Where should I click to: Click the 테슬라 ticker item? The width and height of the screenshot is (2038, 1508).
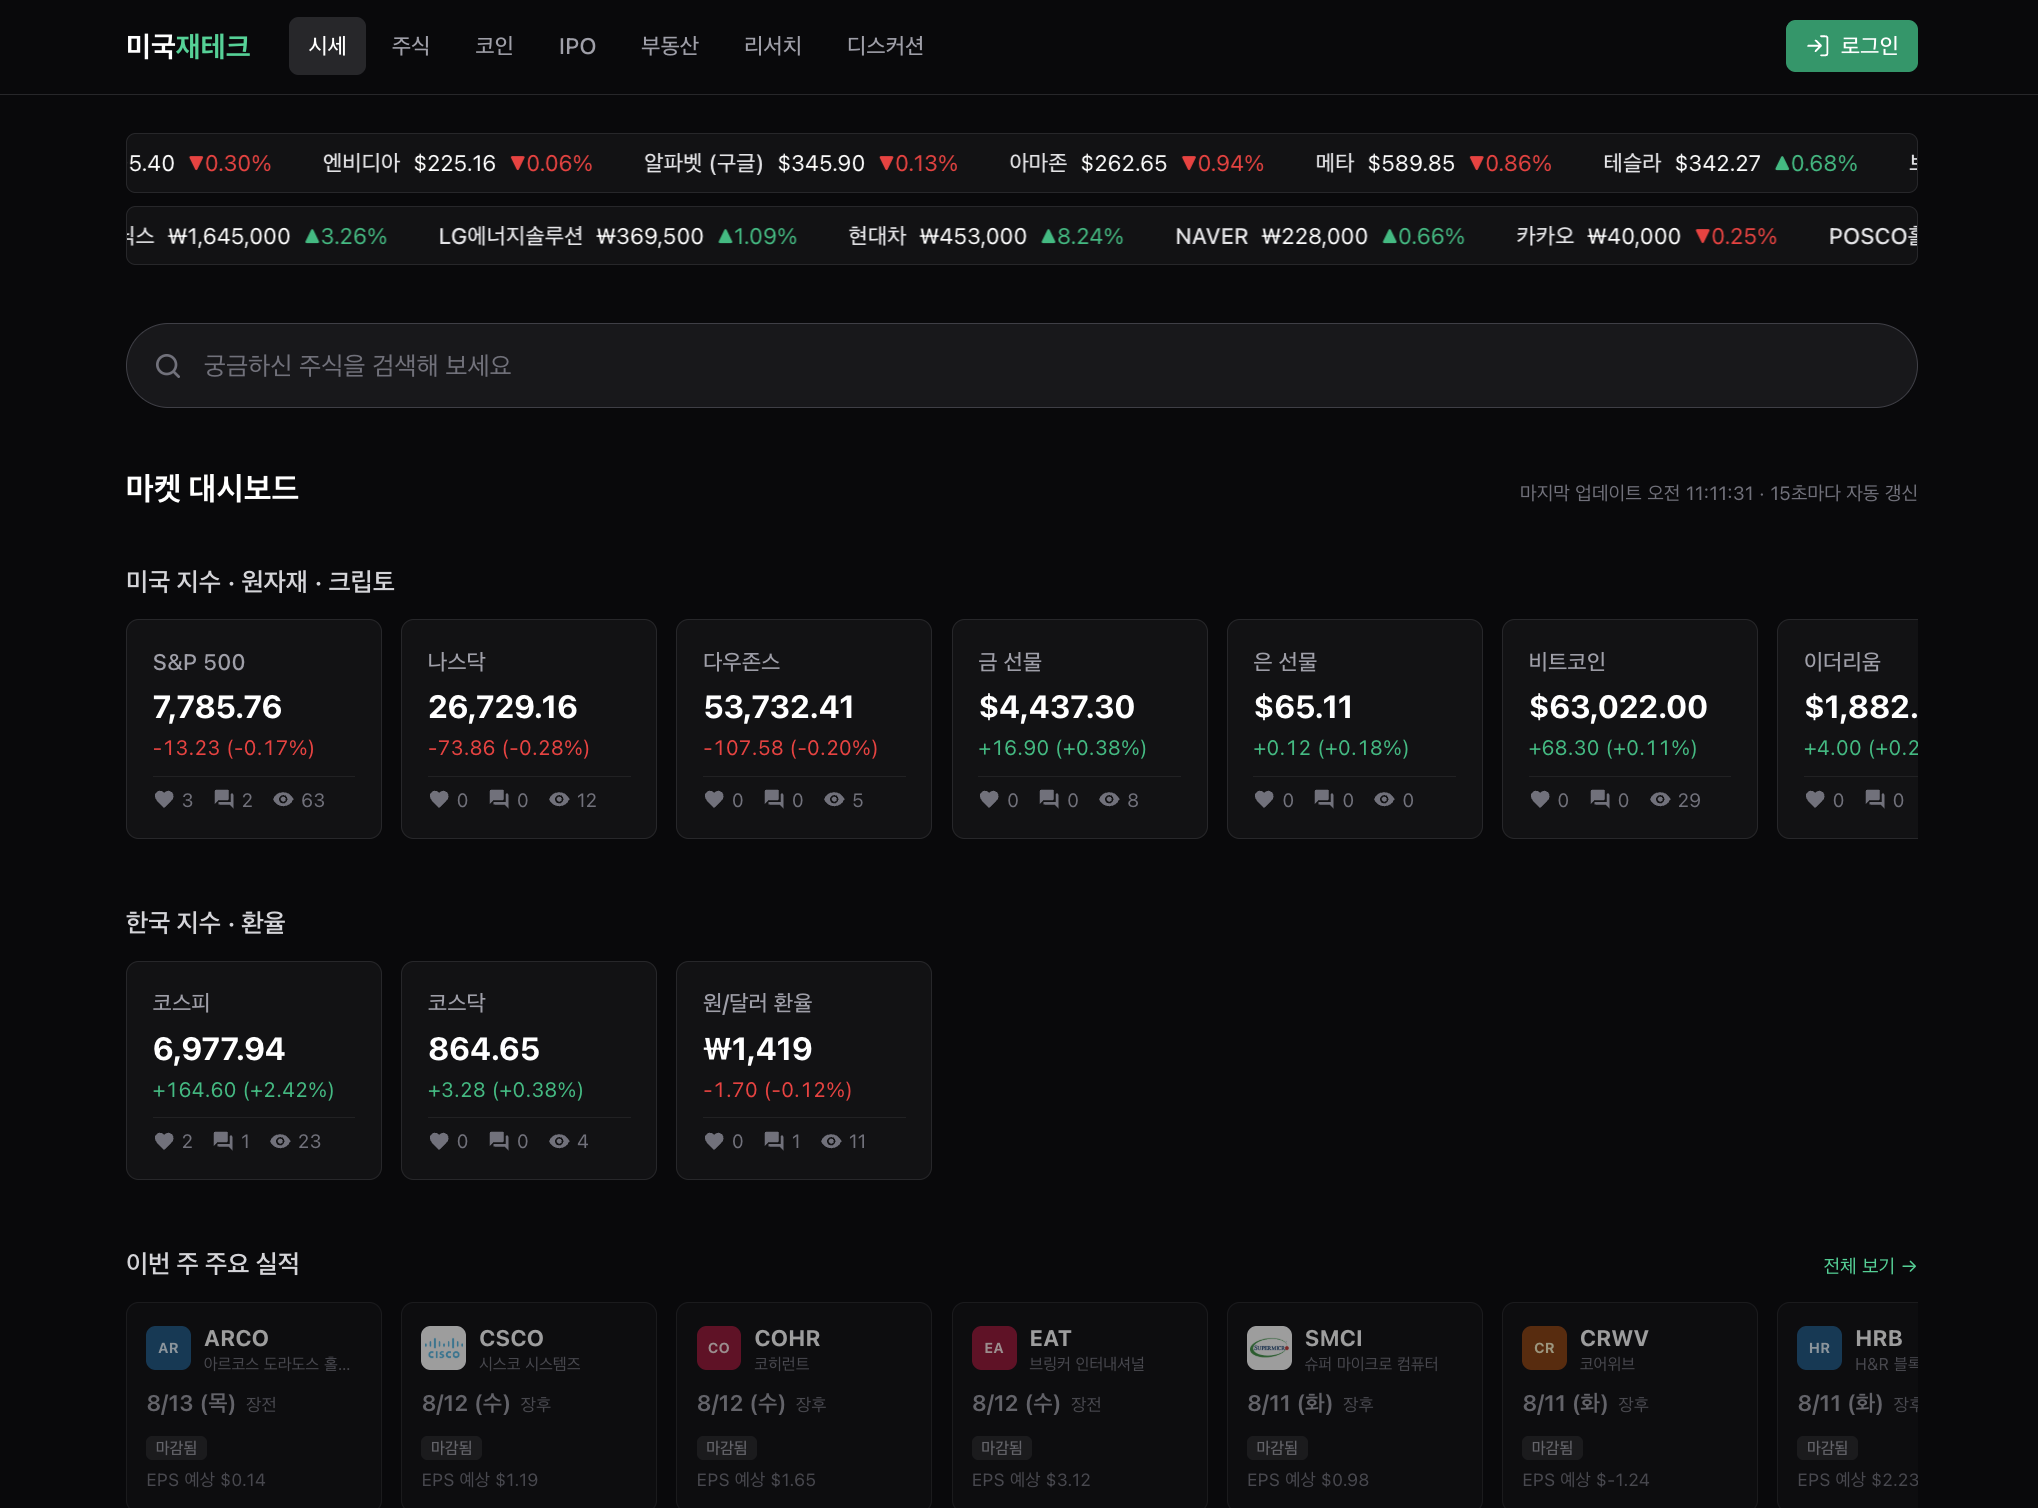tap(1730, 163)
